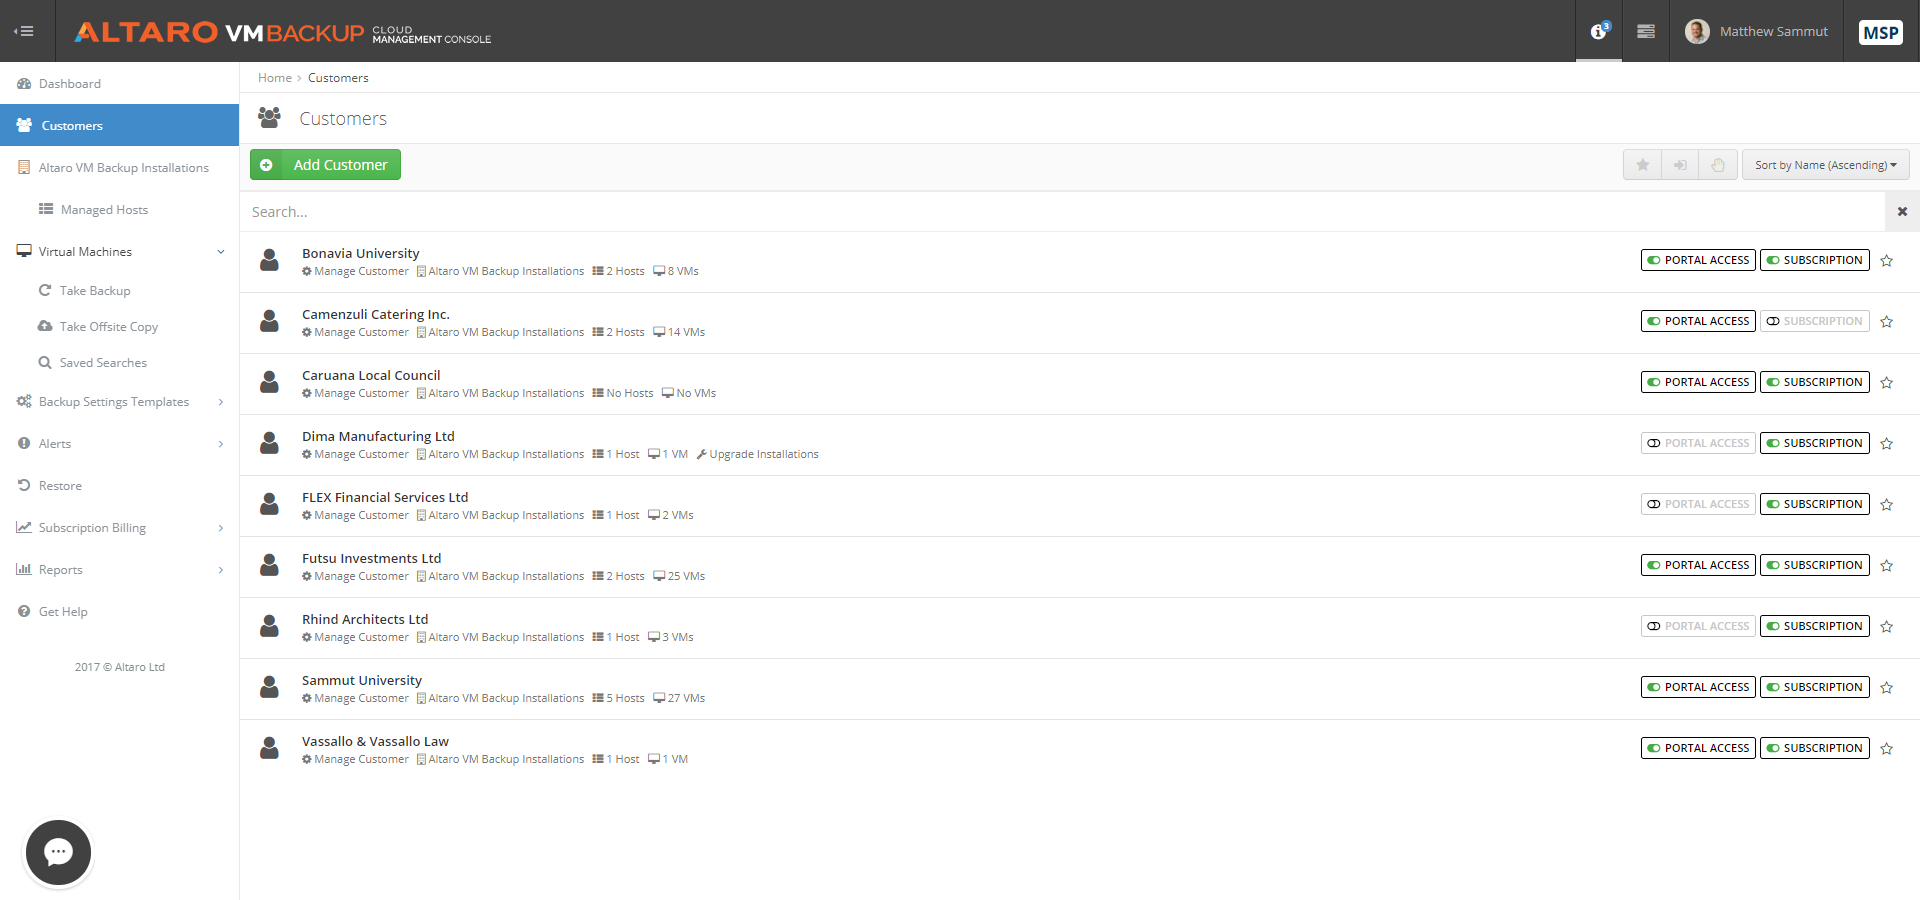Click Upgrade Installations for Dima Manufacturing

pyautogui.click(x=757, y=454)
